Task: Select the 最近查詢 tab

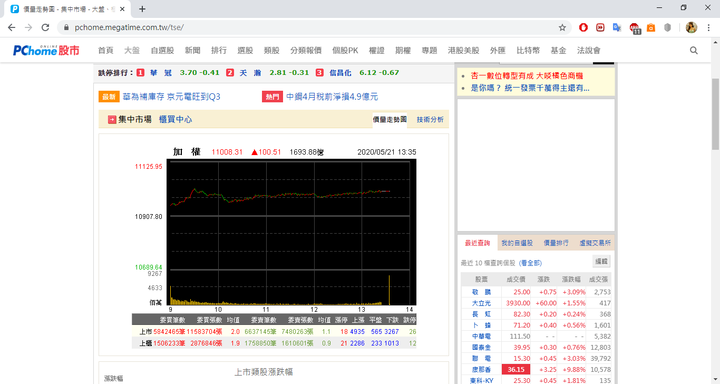Action: (x=478, y=243)
